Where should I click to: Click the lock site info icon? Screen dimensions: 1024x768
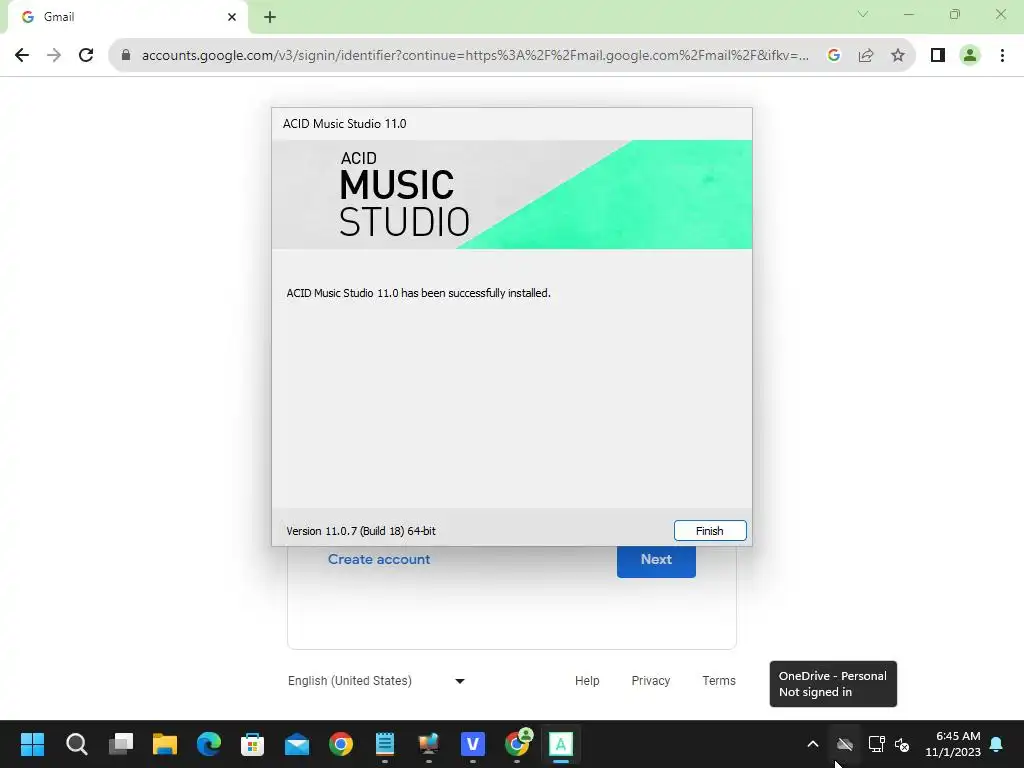(126, 56)
